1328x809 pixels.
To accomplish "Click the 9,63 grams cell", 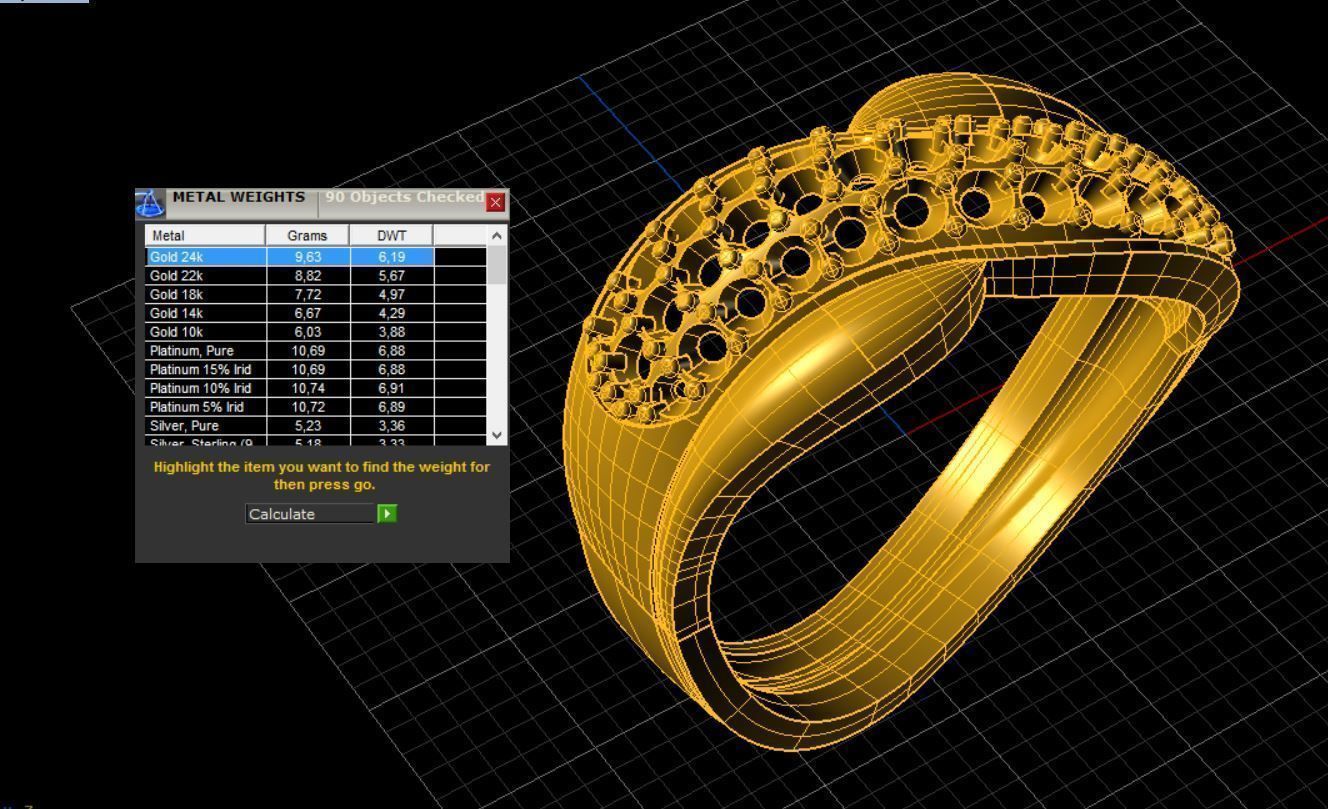I will point(308,257).
